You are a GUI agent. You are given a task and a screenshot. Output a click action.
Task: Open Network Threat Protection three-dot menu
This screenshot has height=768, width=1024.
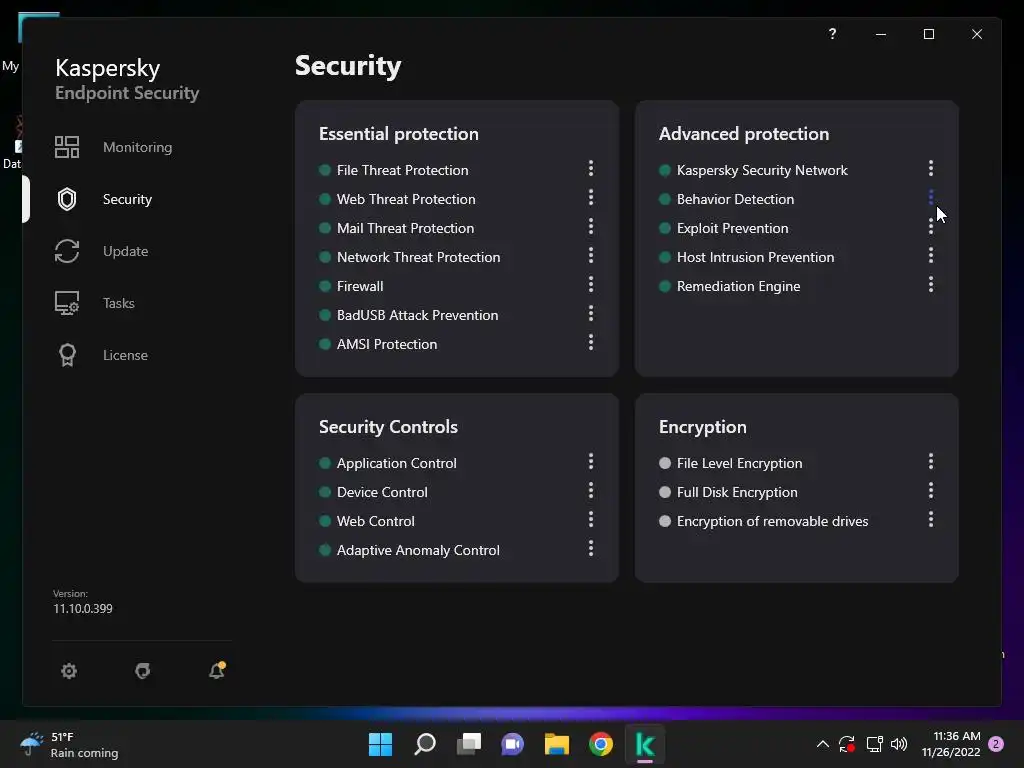pyautogui.click(x=591, y=255)
